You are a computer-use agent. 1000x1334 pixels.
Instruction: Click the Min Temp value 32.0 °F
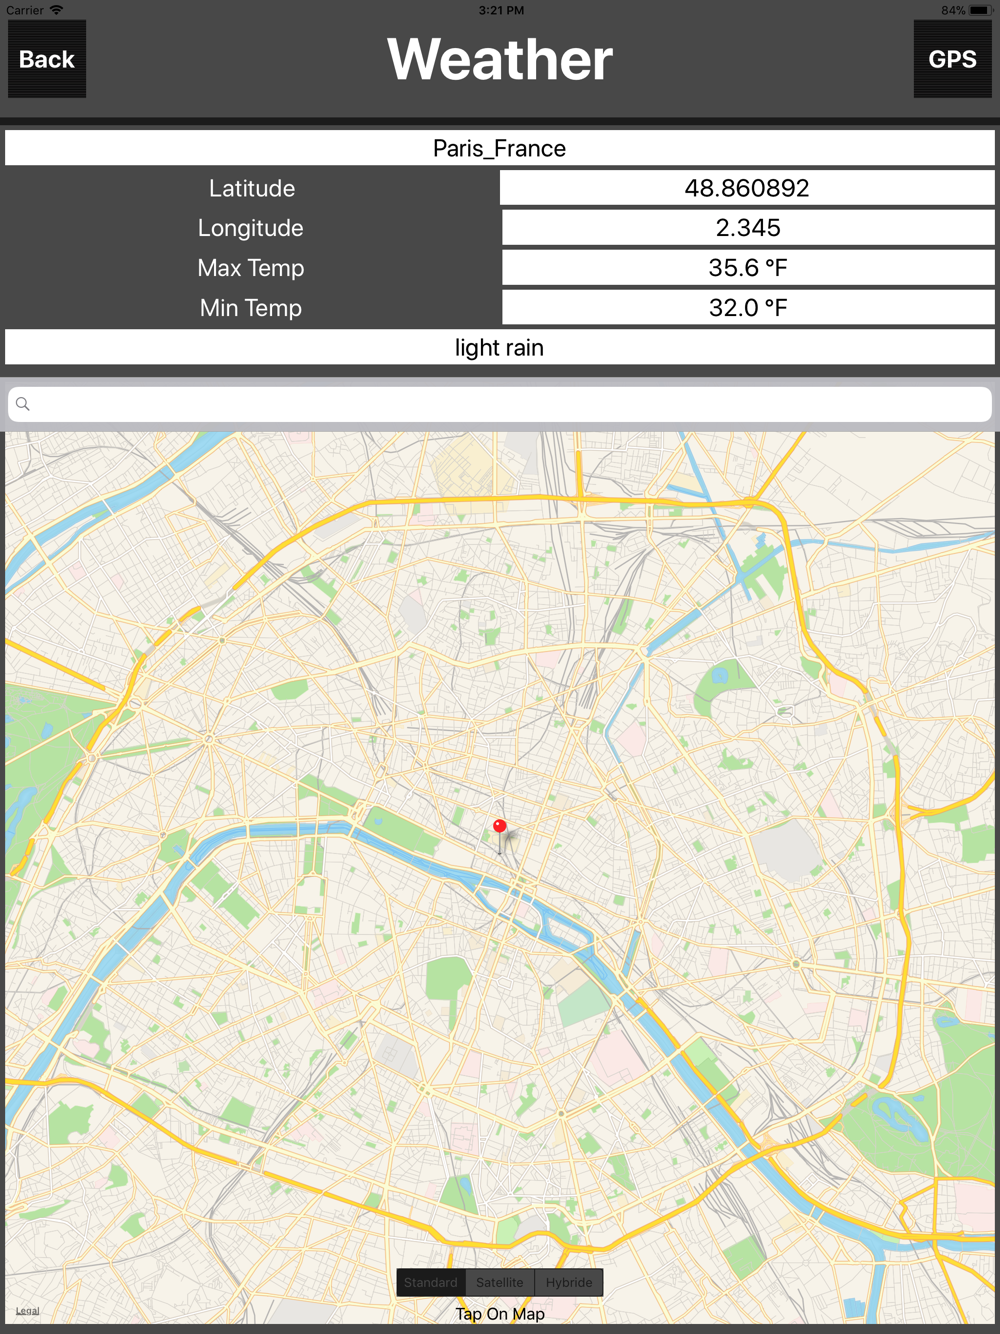748,308
